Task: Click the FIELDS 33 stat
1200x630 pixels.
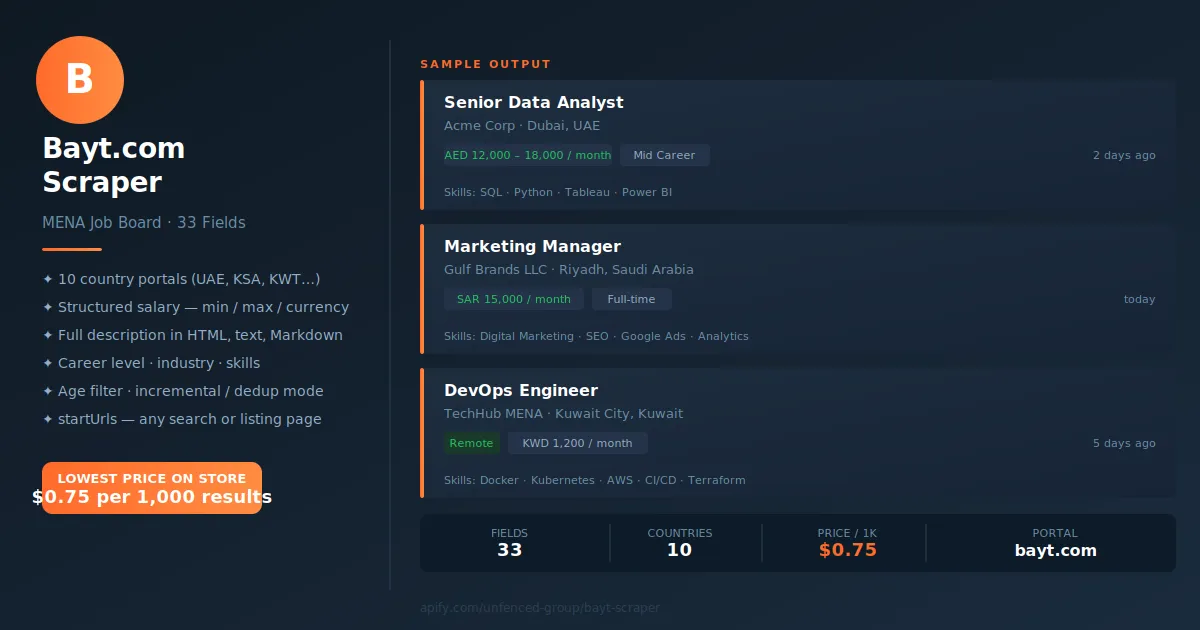Action: [510, 543]
